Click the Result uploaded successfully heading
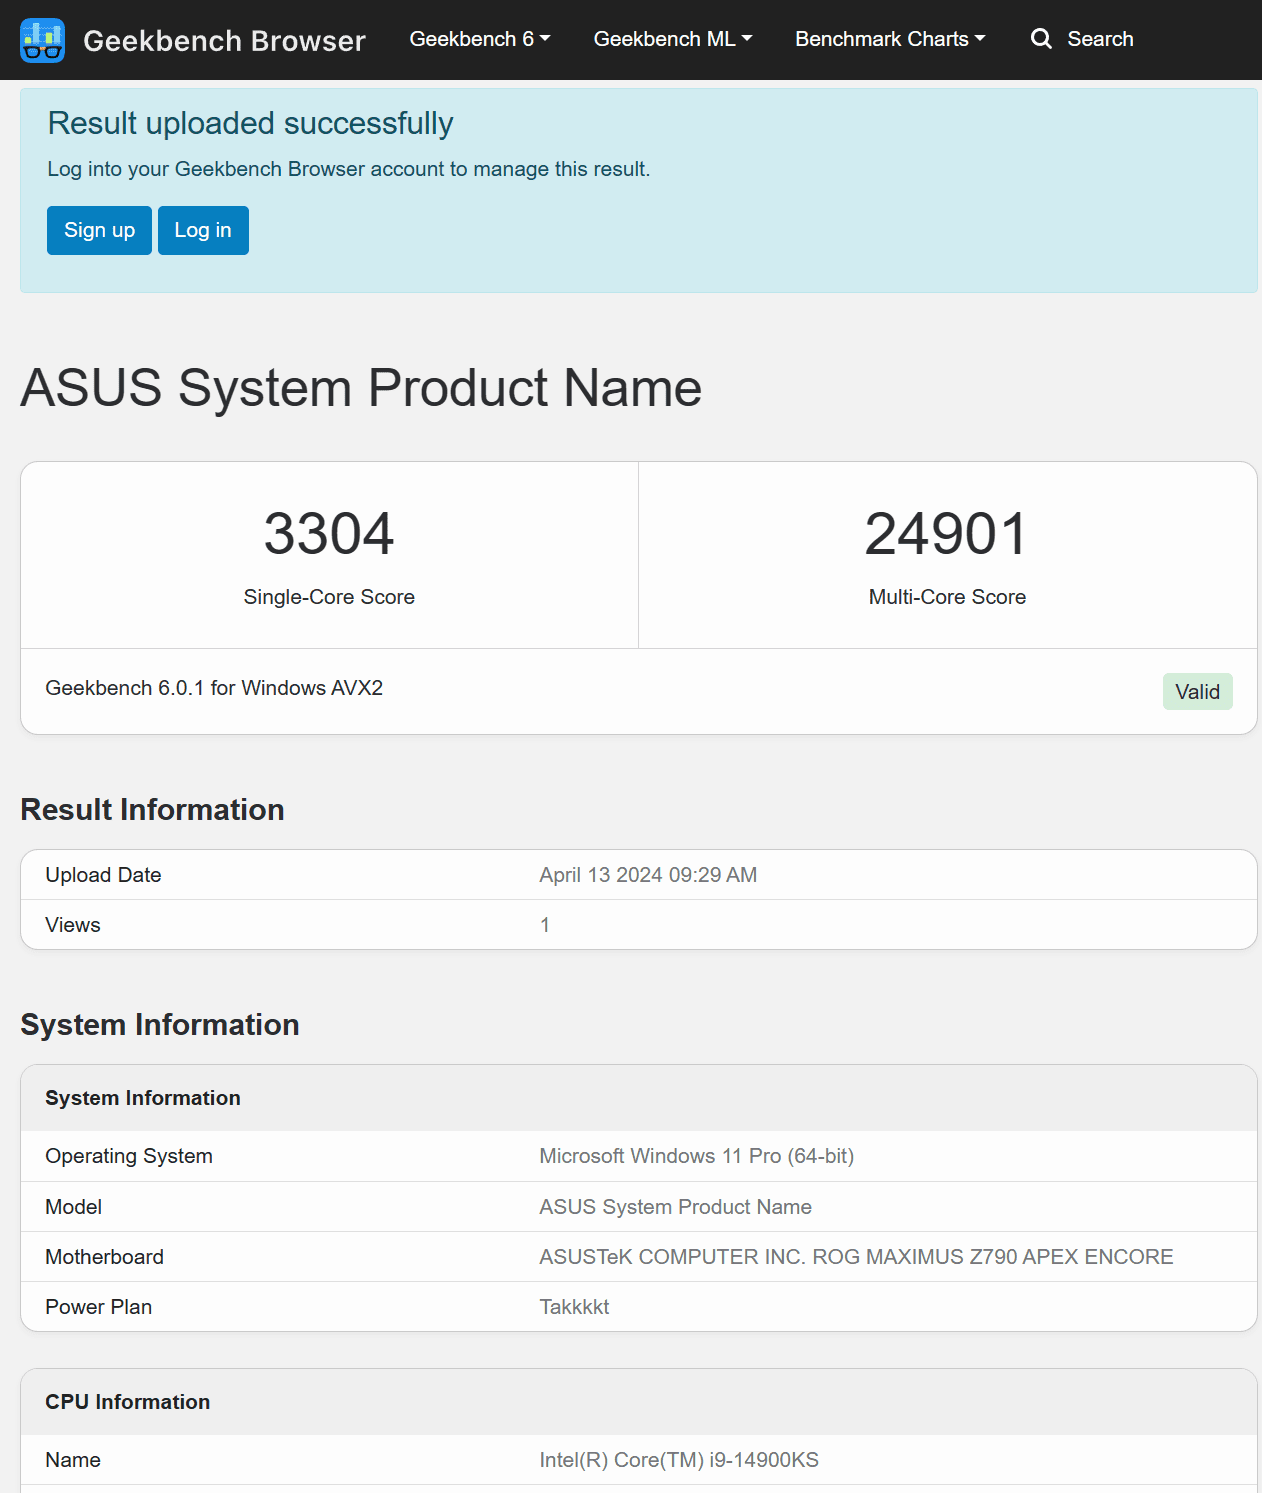This screenshot has width=1262, height=1493. [250, 123]
